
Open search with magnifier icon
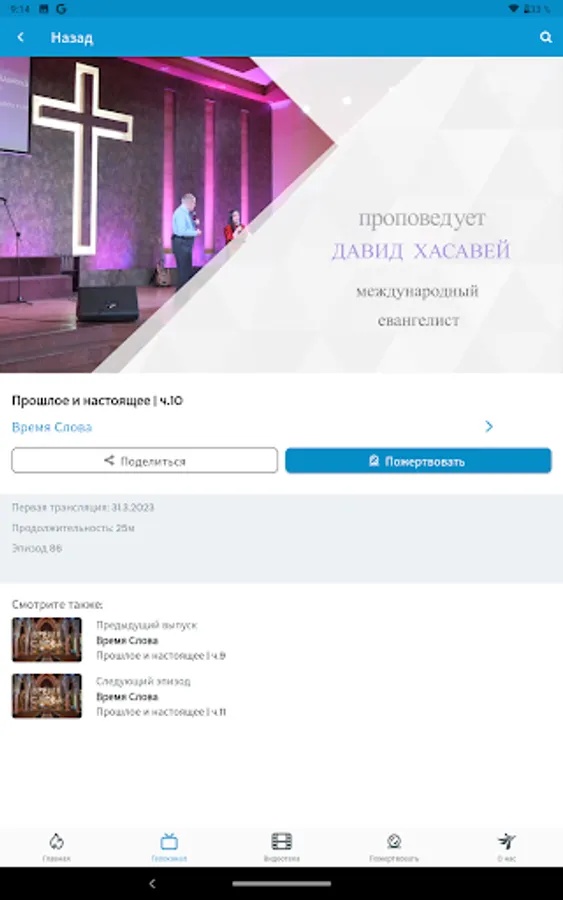point(546,37)
